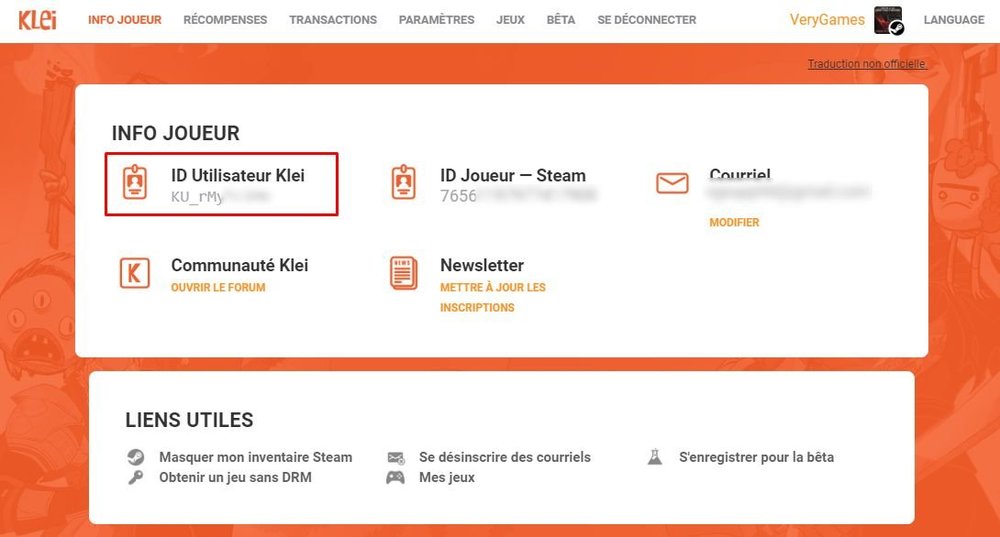Viewport: 1000px width, 537px height.
Task: Open Masquer mon inventaire Steam link
Action: pyautogui.click(x=256, y=457)
